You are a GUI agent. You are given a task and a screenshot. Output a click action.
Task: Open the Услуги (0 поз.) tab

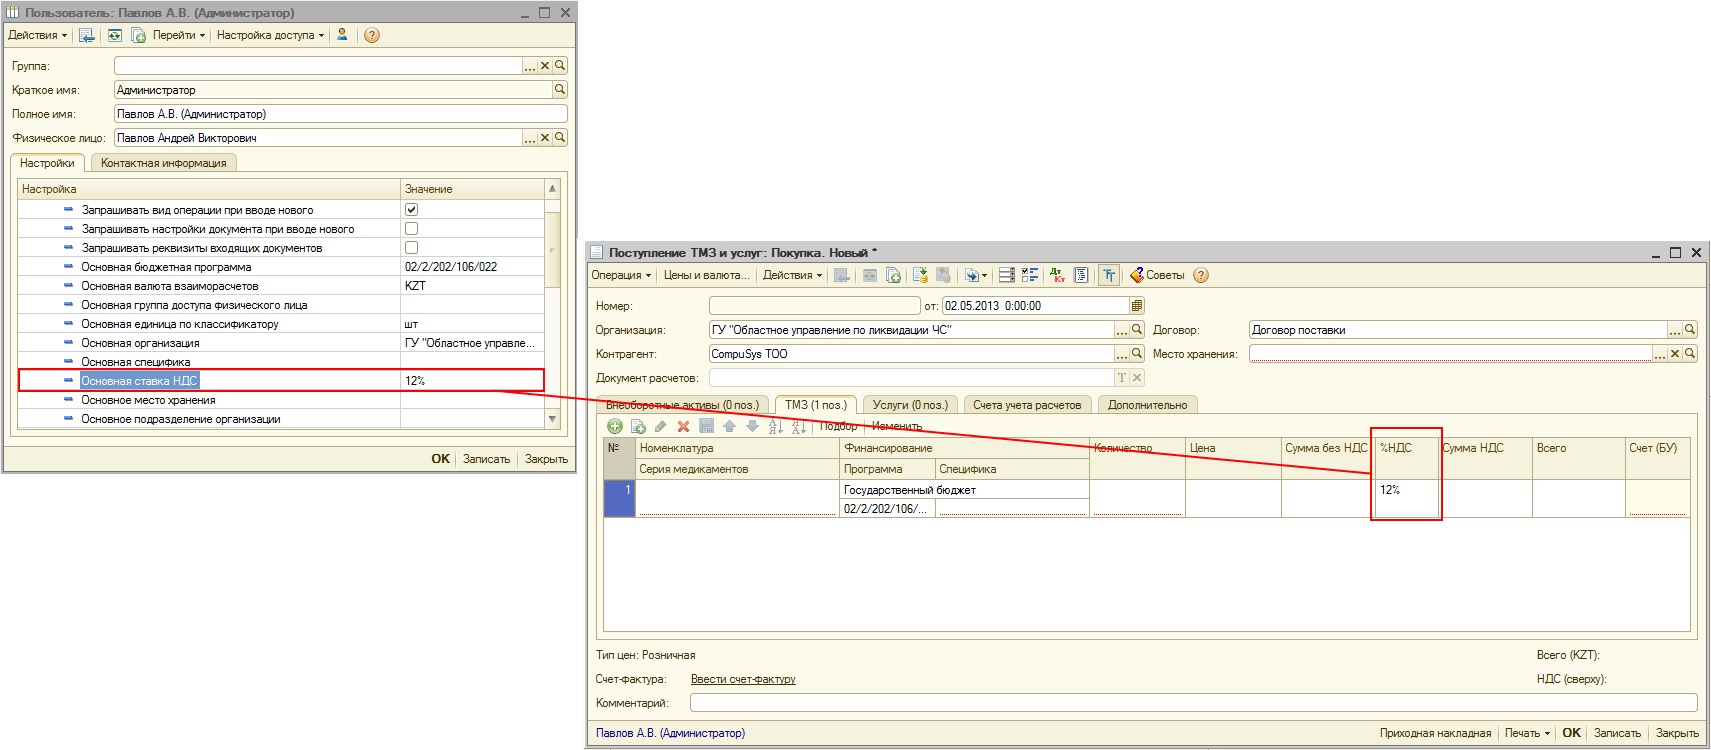click(x=909, y=405)
